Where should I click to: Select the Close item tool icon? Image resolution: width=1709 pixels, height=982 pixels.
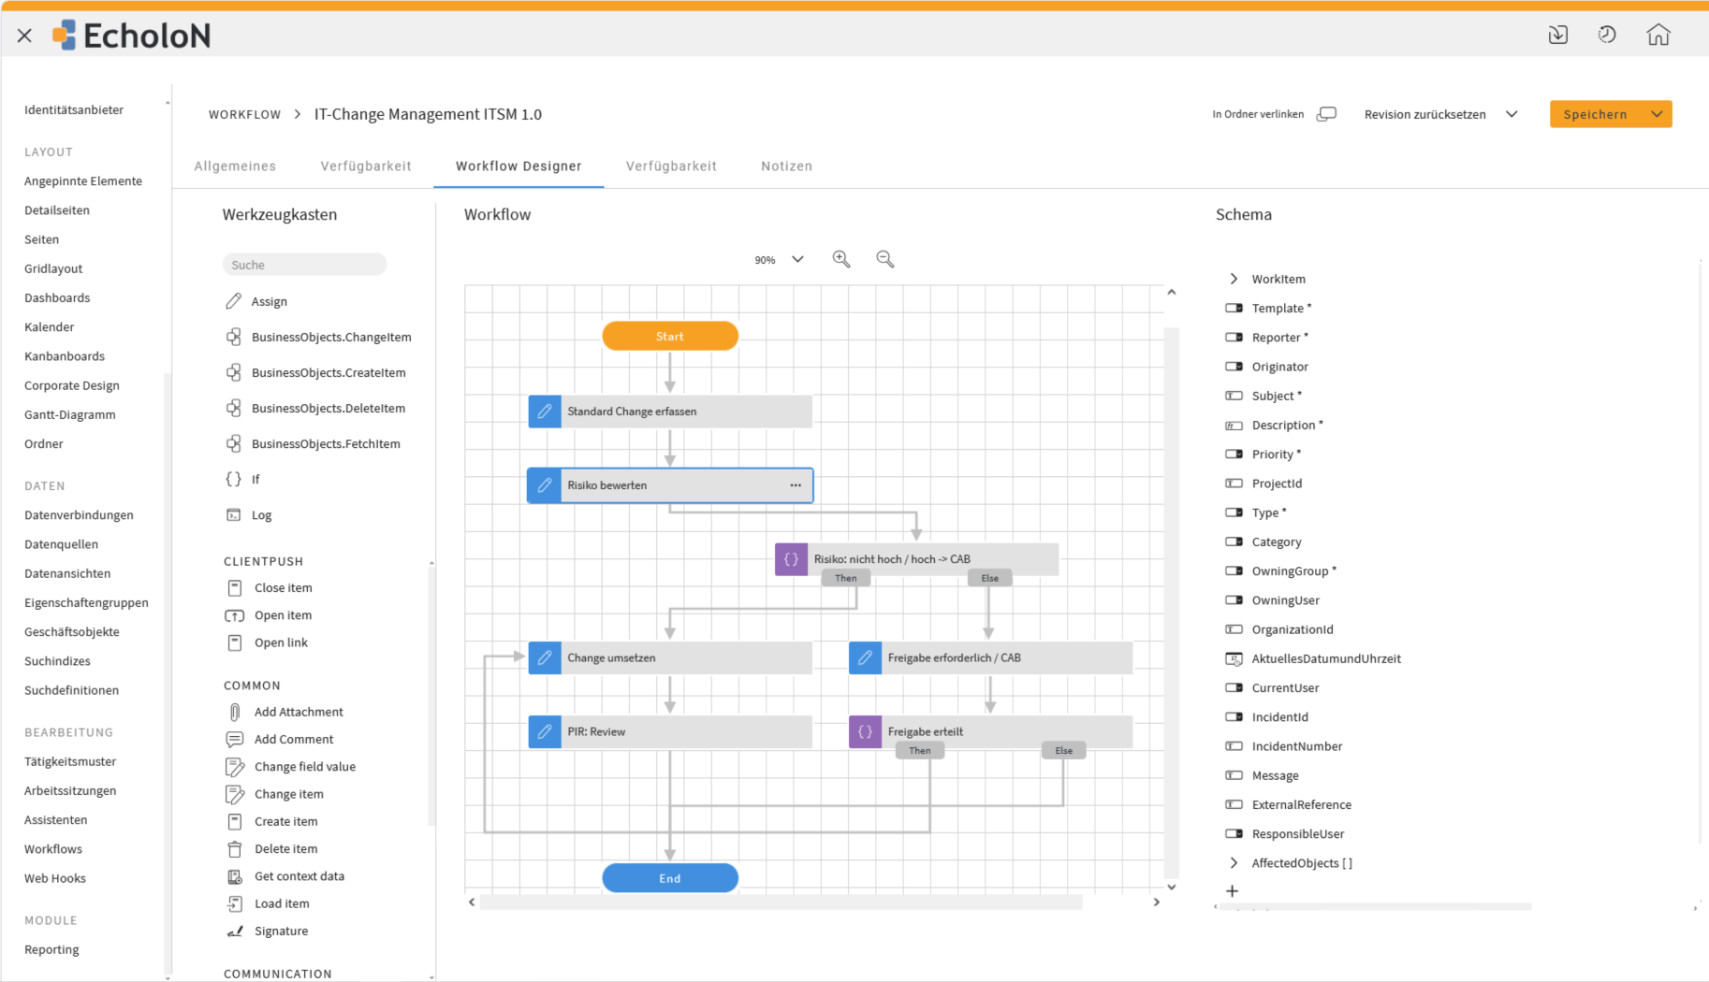[235, 588]
